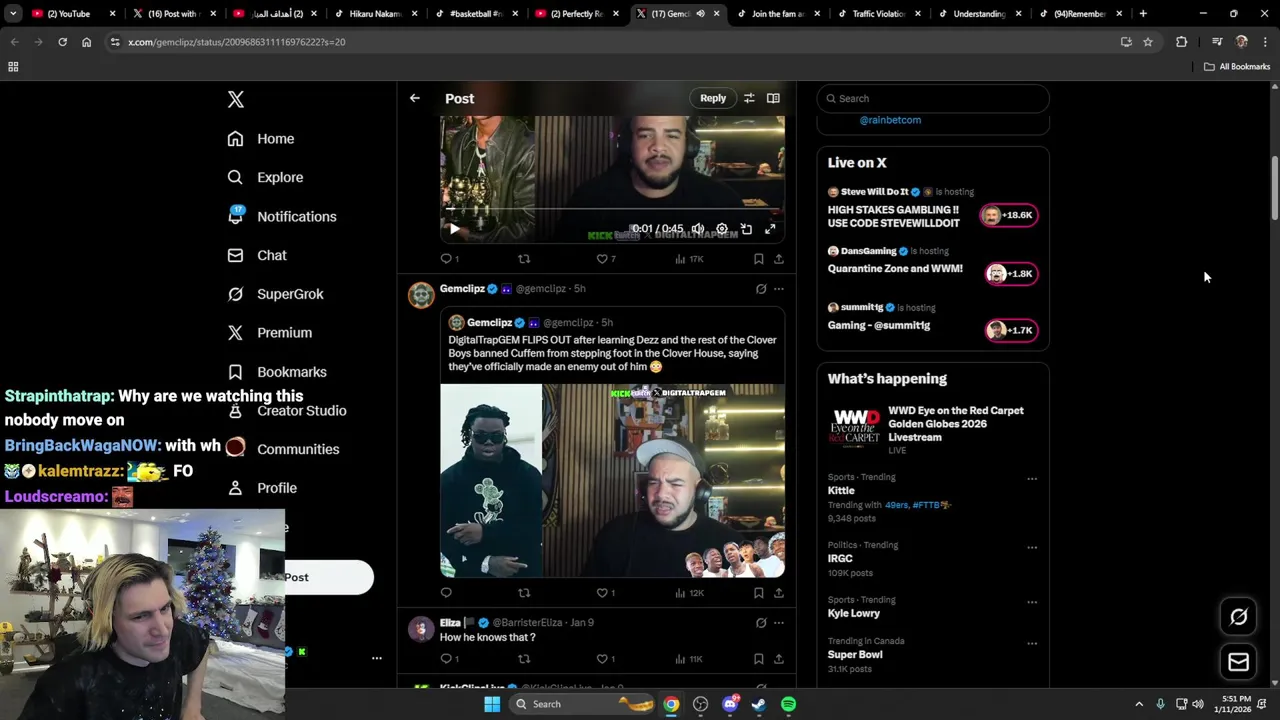Bookmark the top video post
Viewport: 1280px width, 720px height.
759,259
